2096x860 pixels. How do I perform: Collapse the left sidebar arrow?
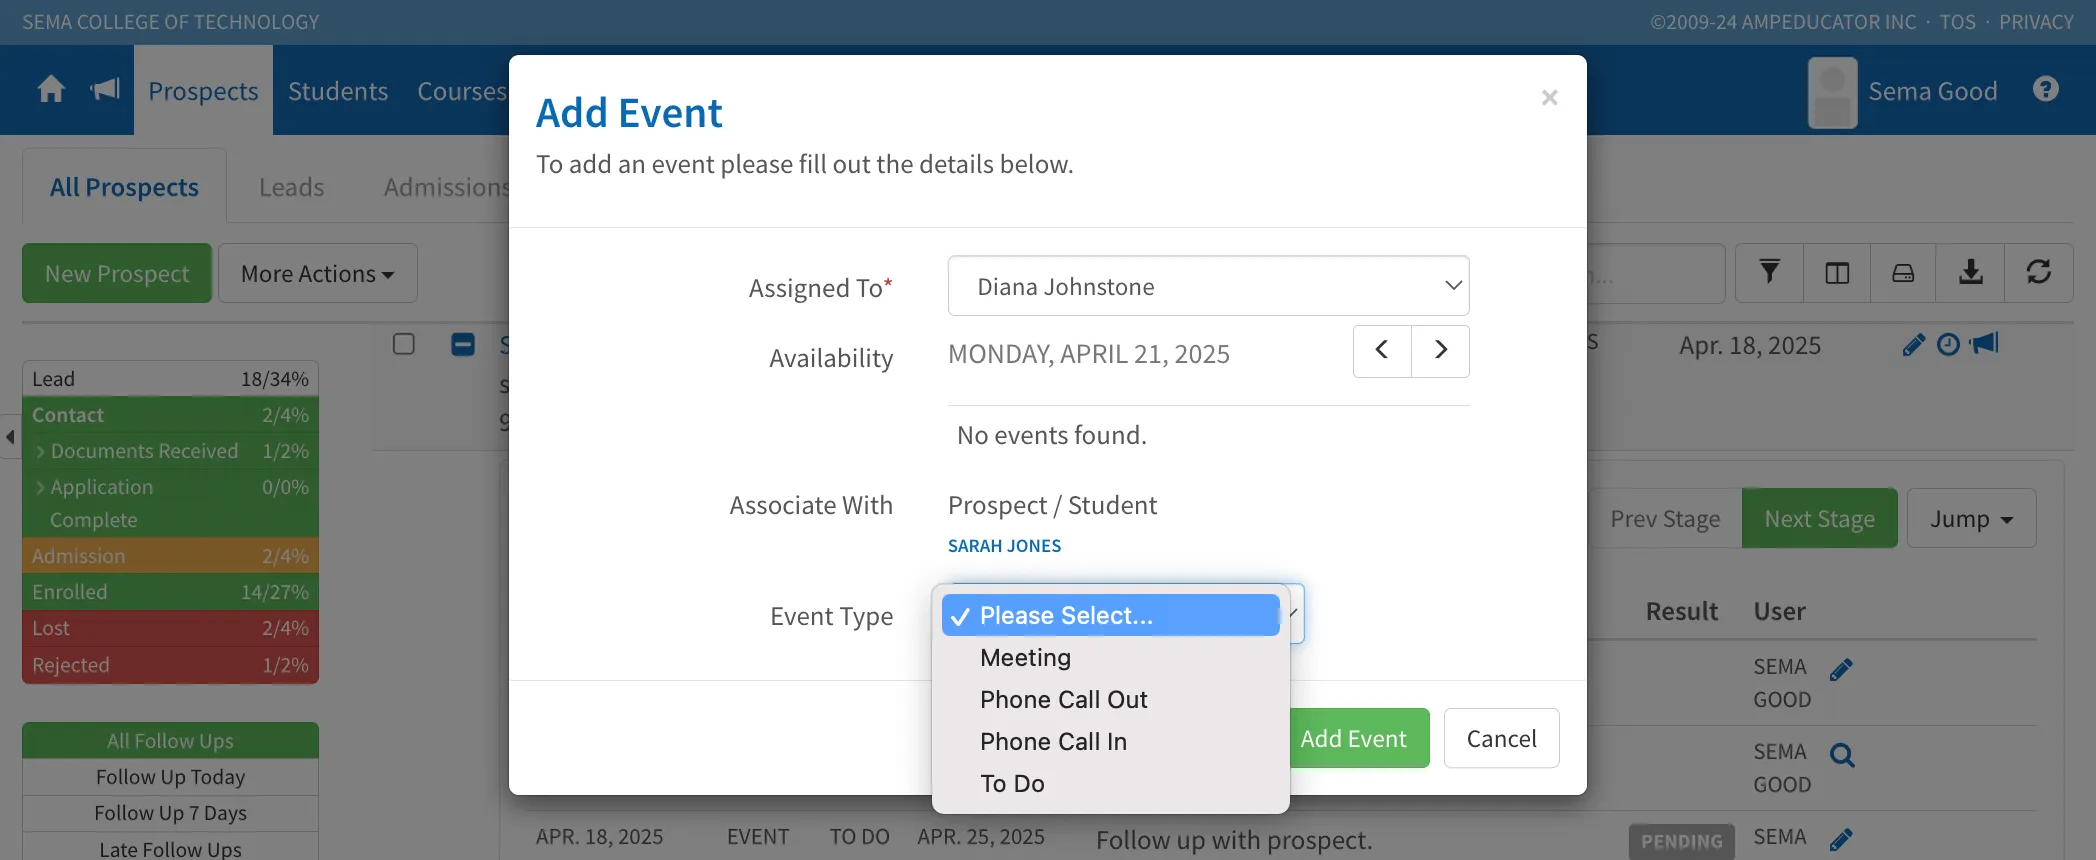click(x=10, y=437)
